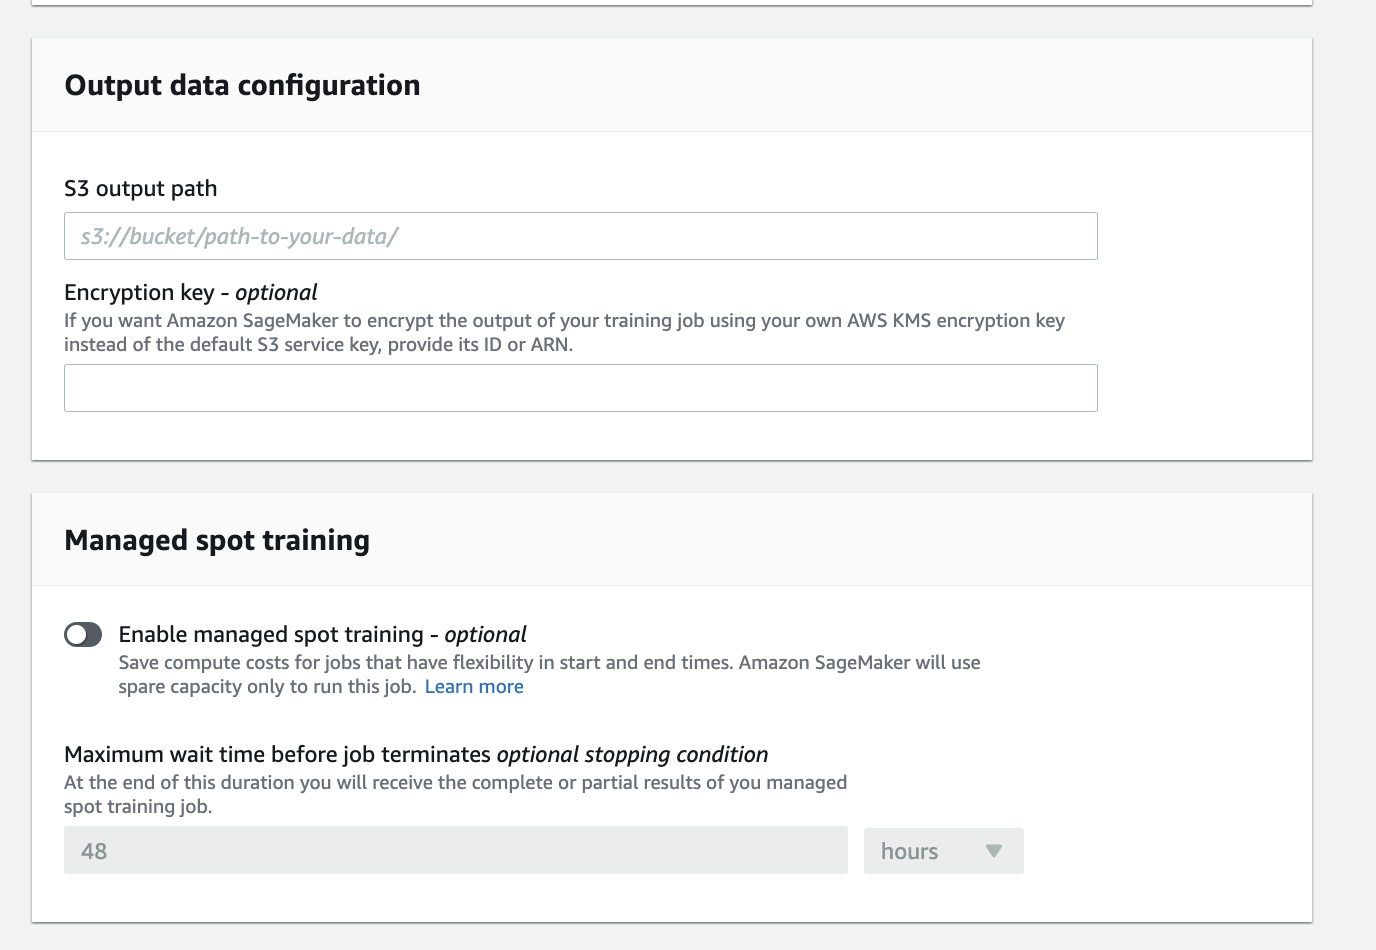Click the S3 output path label
This screenshot has width=1376, height=950.
coord(140,189)
